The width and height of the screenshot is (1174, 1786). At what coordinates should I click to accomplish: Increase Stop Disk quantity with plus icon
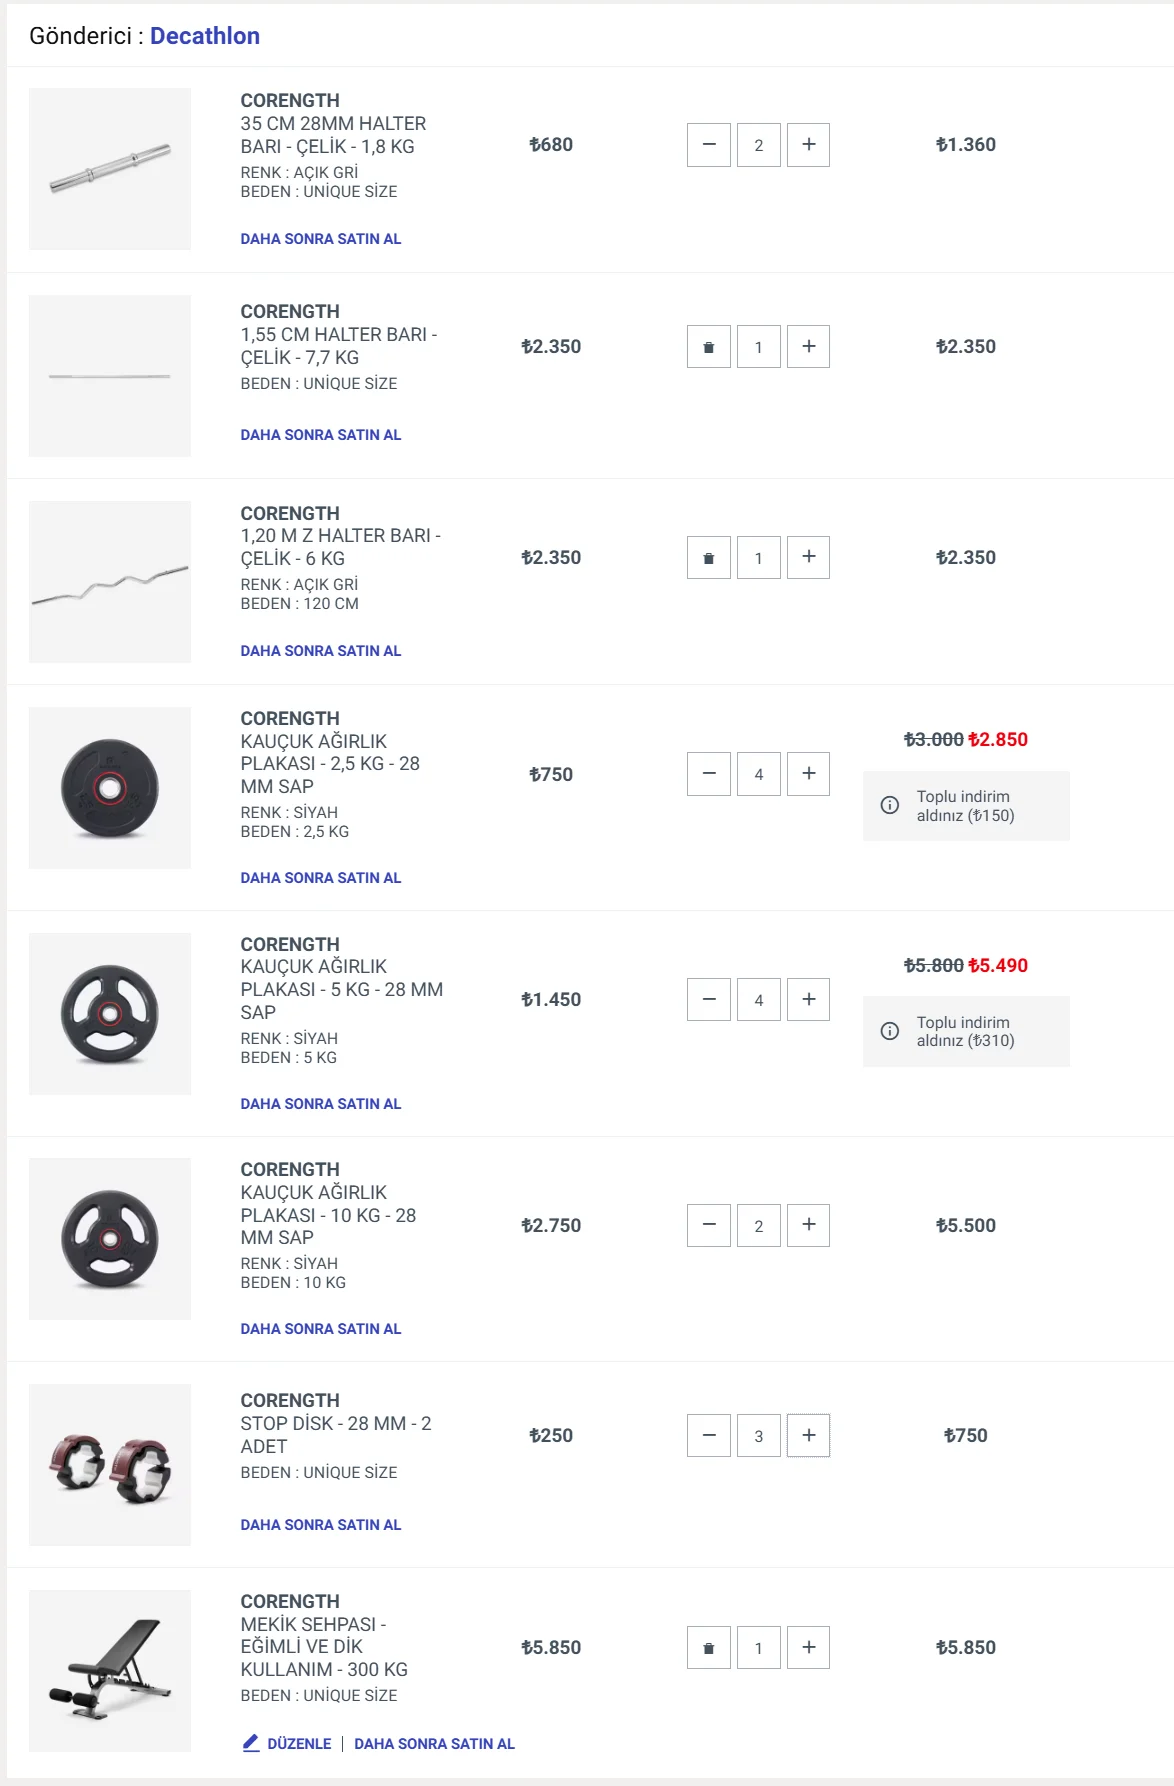808,1436
